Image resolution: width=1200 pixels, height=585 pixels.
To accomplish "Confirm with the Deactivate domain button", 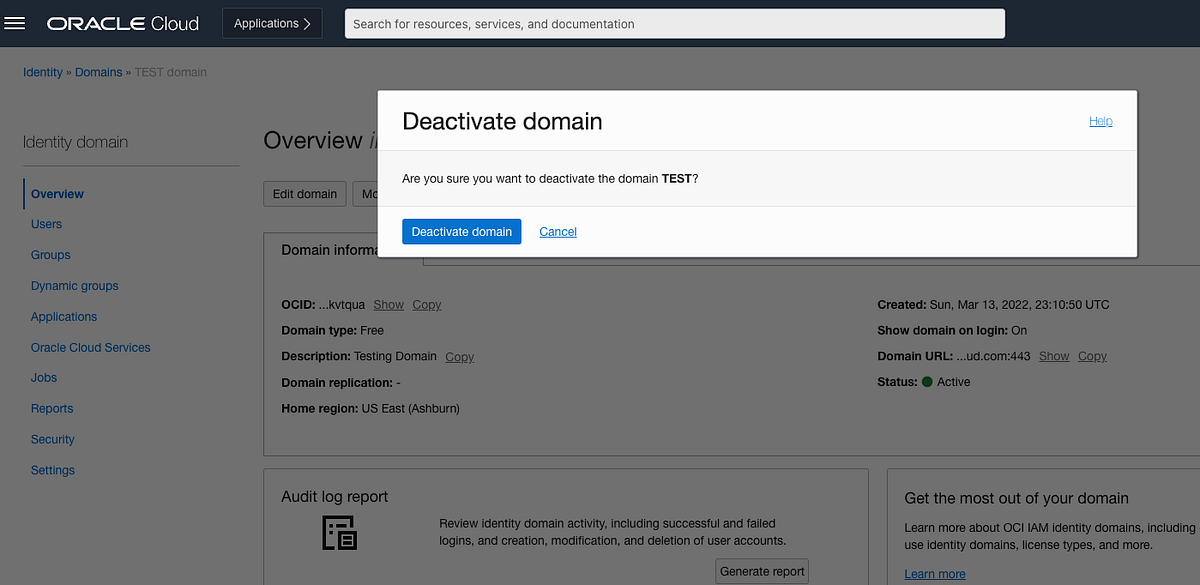I will click(x=461, y=231).
